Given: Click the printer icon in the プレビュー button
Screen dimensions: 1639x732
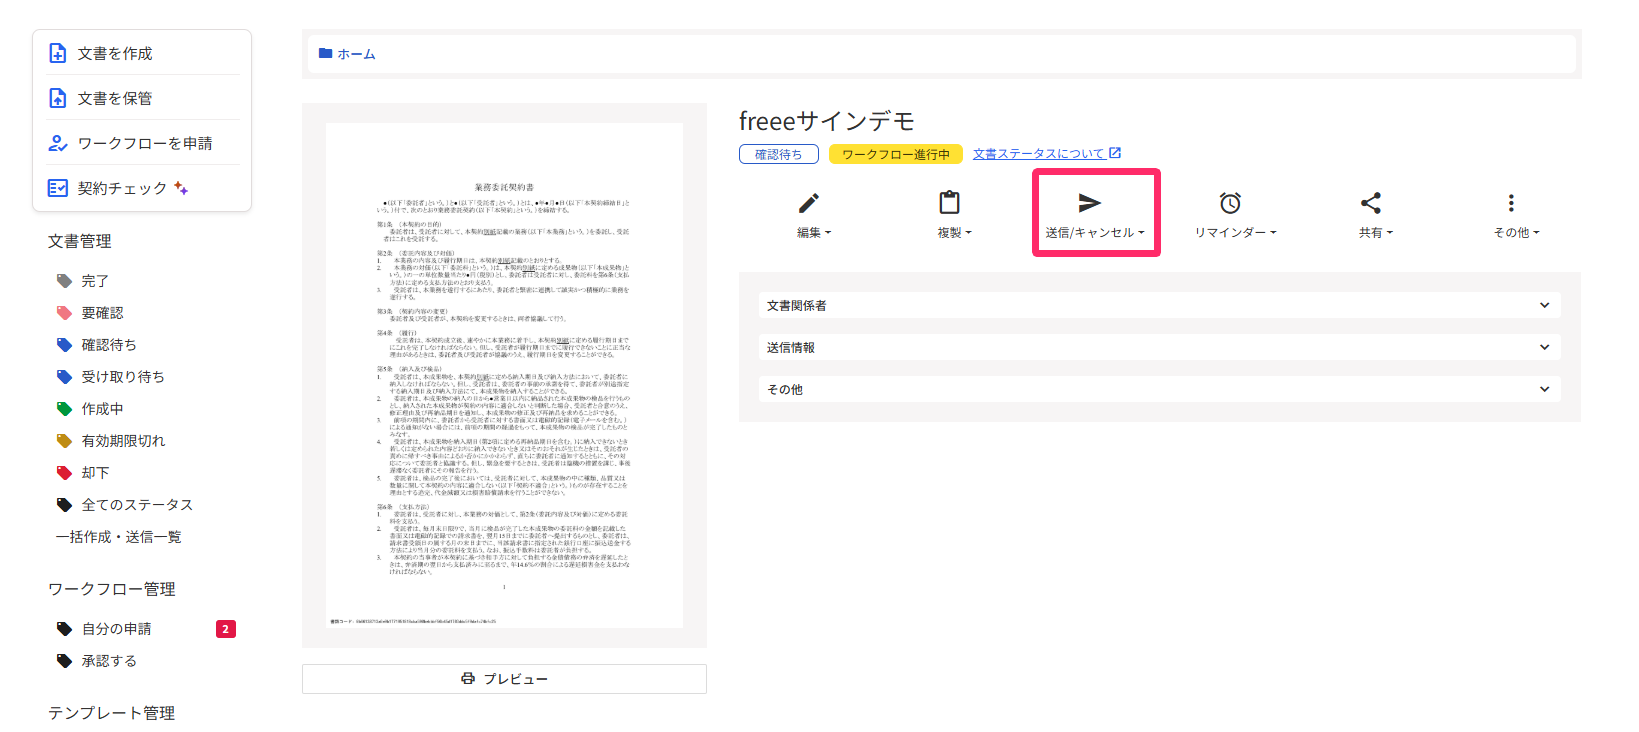Looking at the screenshot, I should point(468,678).
